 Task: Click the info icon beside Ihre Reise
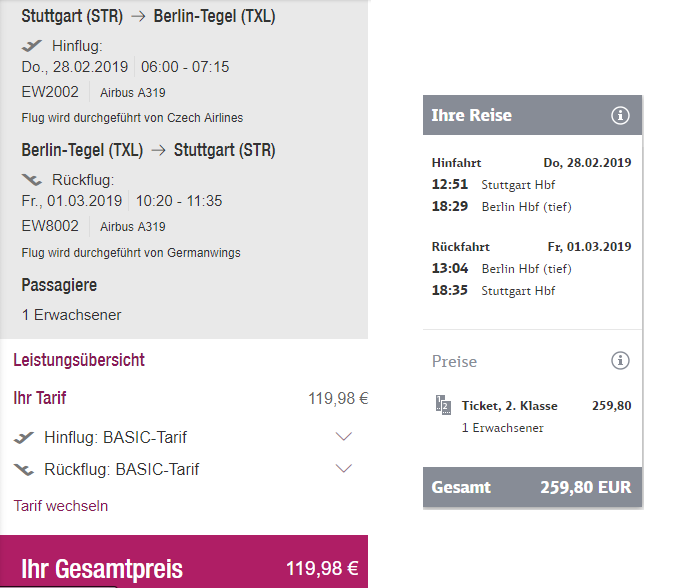[620, 115]
